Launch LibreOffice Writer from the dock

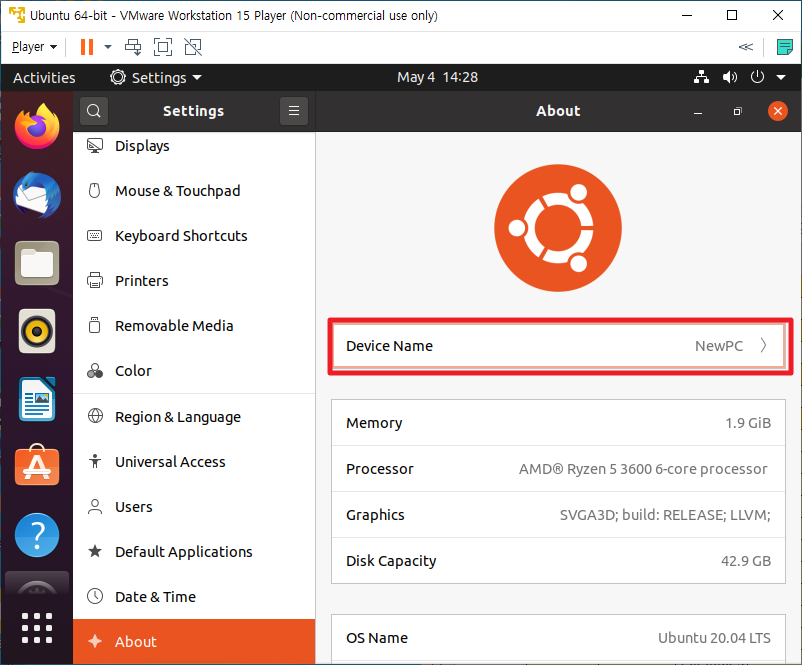[37, 399]
